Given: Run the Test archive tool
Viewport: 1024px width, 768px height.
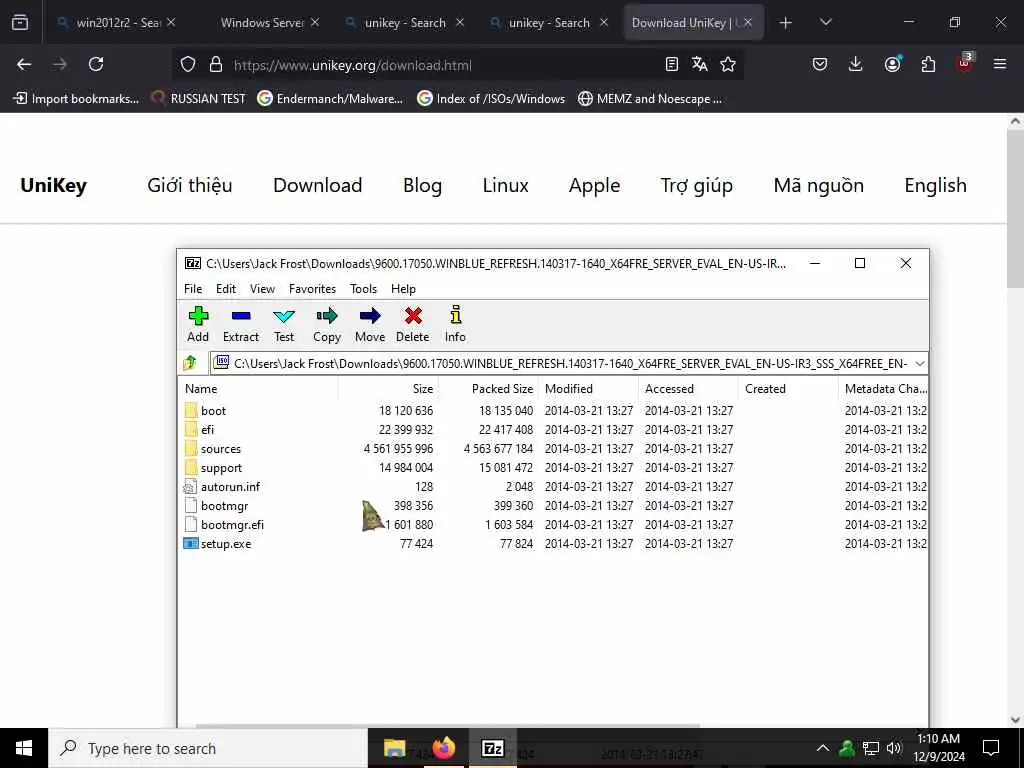Looking at the screenshot, I should coord(283,325).
